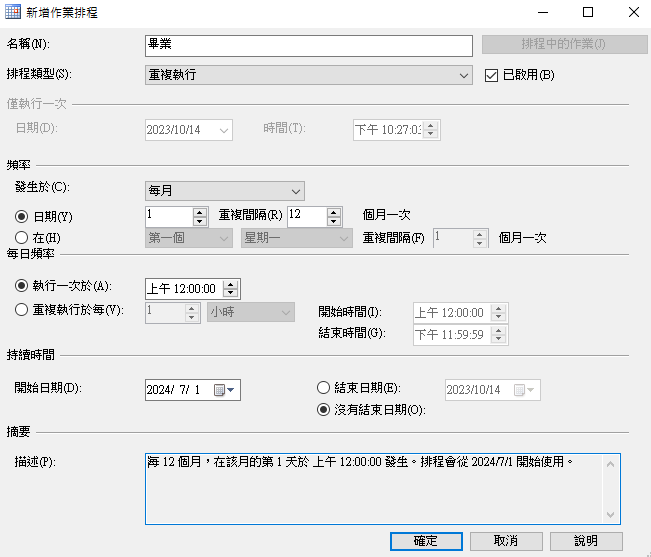Image resolution: width=651 pixels, height=557 pixels.
Task: Click the 新增作業排程 window title icon
Action: click(x=13, y=12)
